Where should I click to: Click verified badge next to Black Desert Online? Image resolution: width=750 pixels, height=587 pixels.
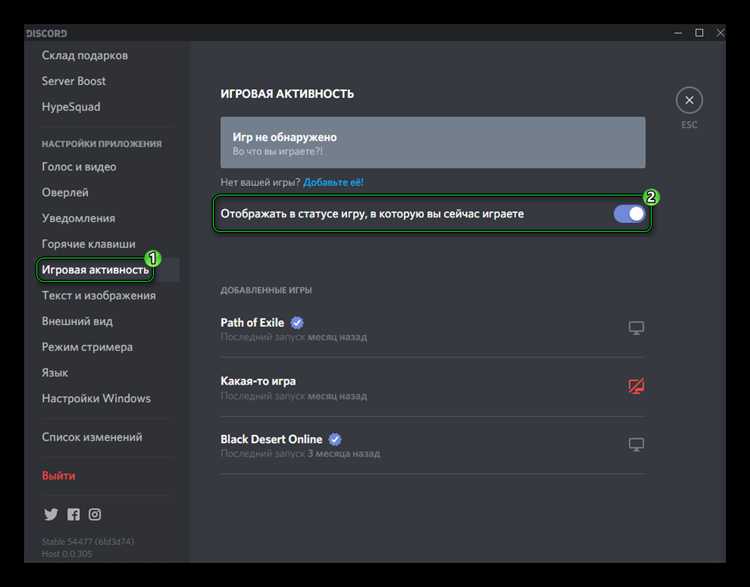click(335, 439)
